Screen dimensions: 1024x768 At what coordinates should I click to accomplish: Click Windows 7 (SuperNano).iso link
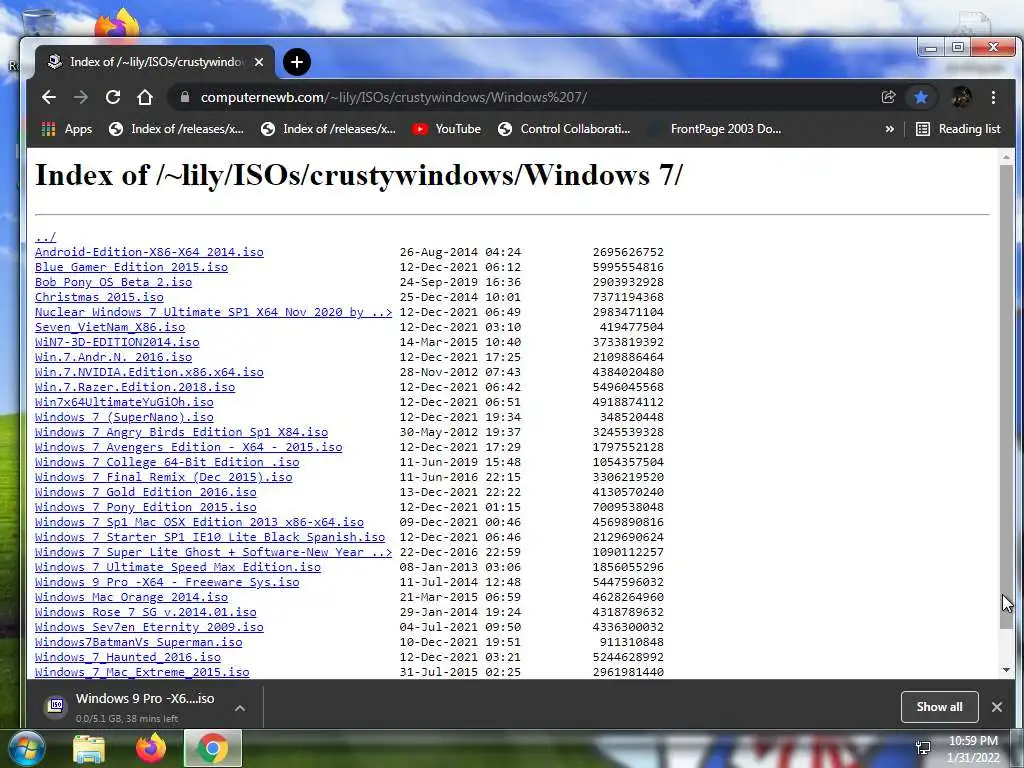click(x=124, y=417)
